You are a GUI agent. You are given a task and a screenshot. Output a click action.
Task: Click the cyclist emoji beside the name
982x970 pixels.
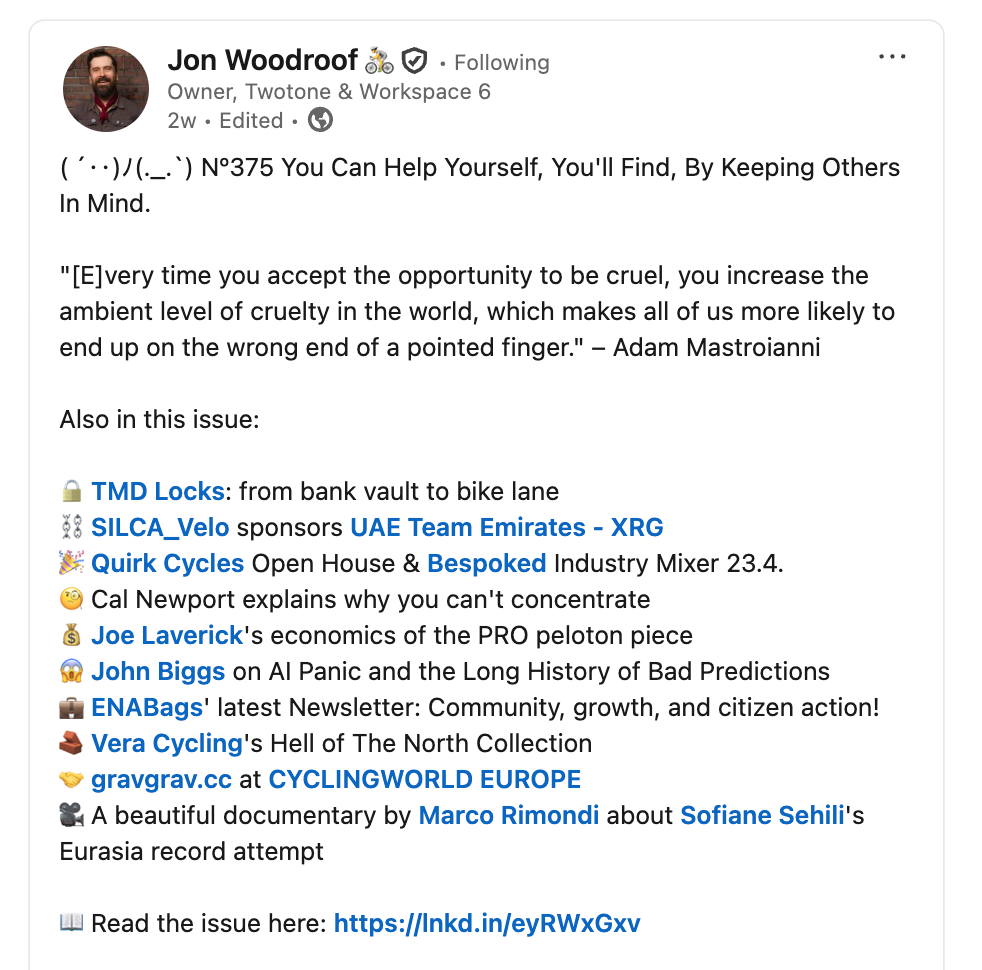coord(380,61)
